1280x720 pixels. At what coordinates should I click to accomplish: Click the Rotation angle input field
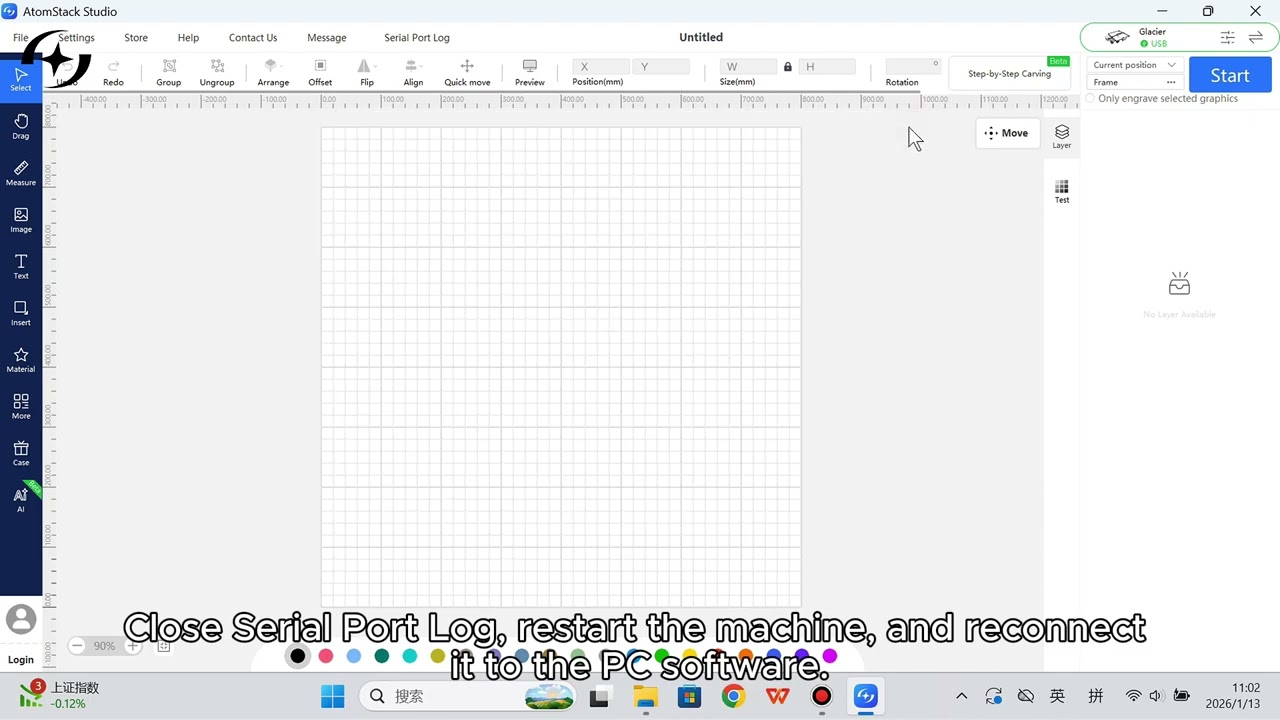coord(913,66)
